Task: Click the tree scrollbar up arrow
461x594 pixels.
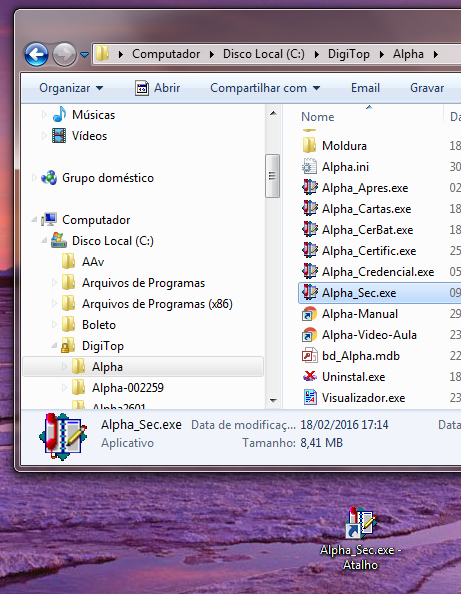Action: point(273,113)
